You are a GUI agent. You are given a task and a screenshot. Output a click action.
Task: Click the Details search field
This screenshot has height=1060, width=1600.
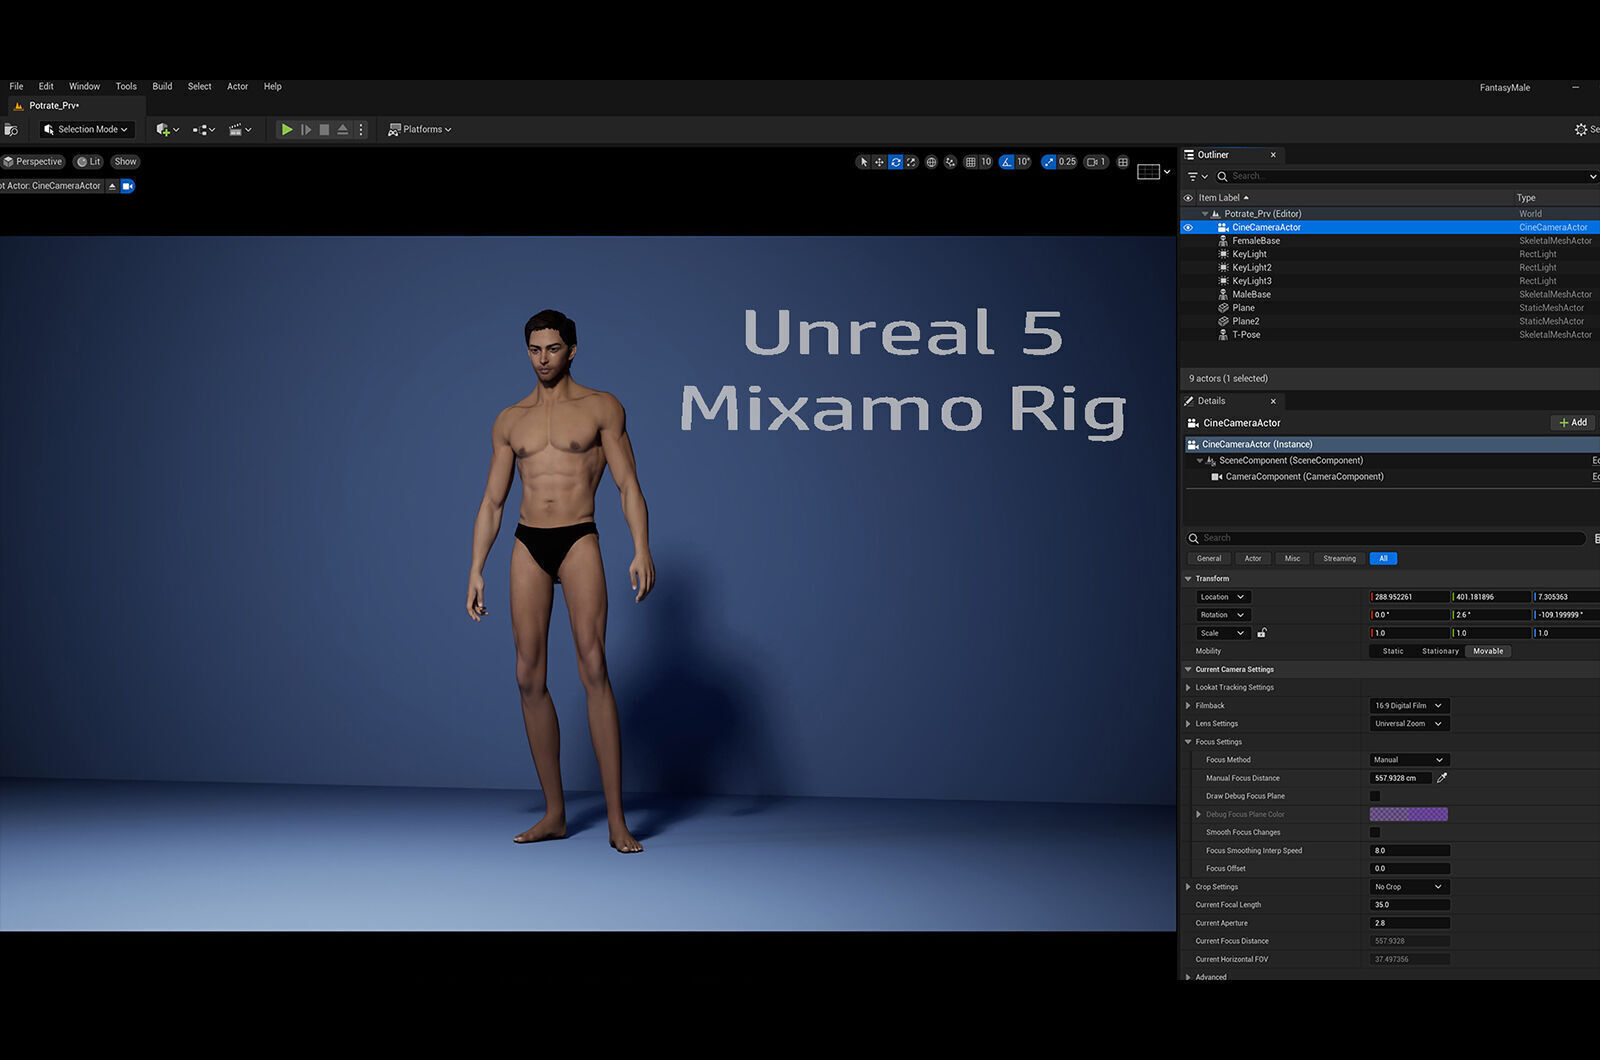point(1385,538)
